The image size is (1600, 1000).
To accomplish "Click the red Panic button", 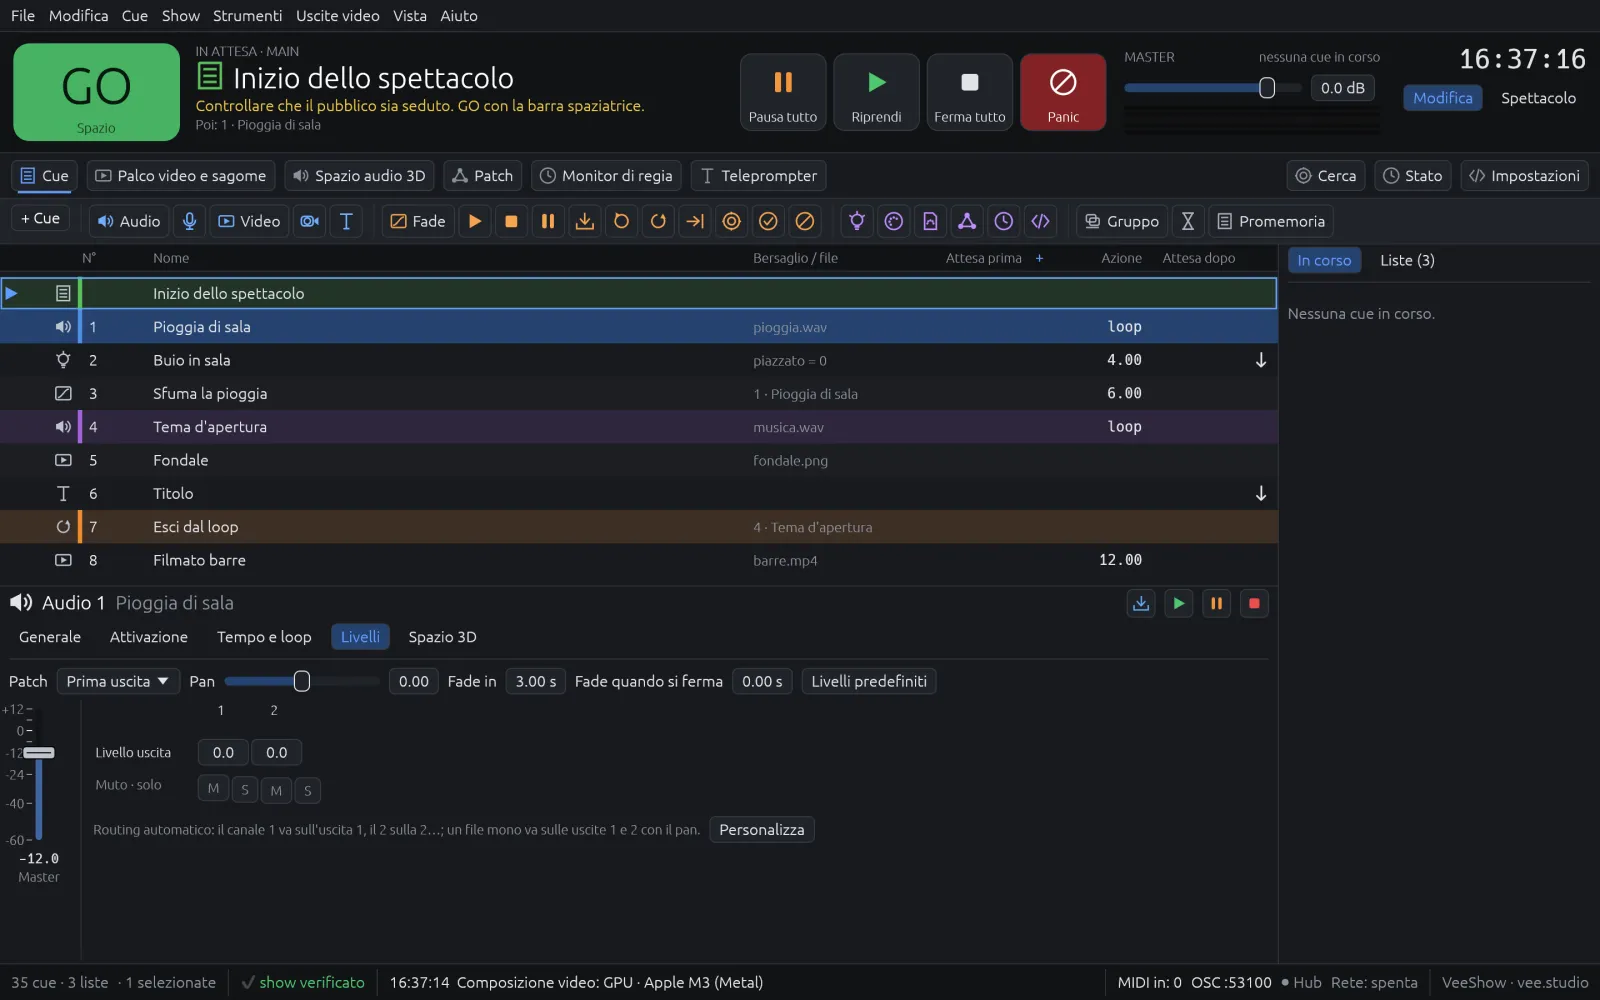I will pyautogui.click(x=1063, y=92).
